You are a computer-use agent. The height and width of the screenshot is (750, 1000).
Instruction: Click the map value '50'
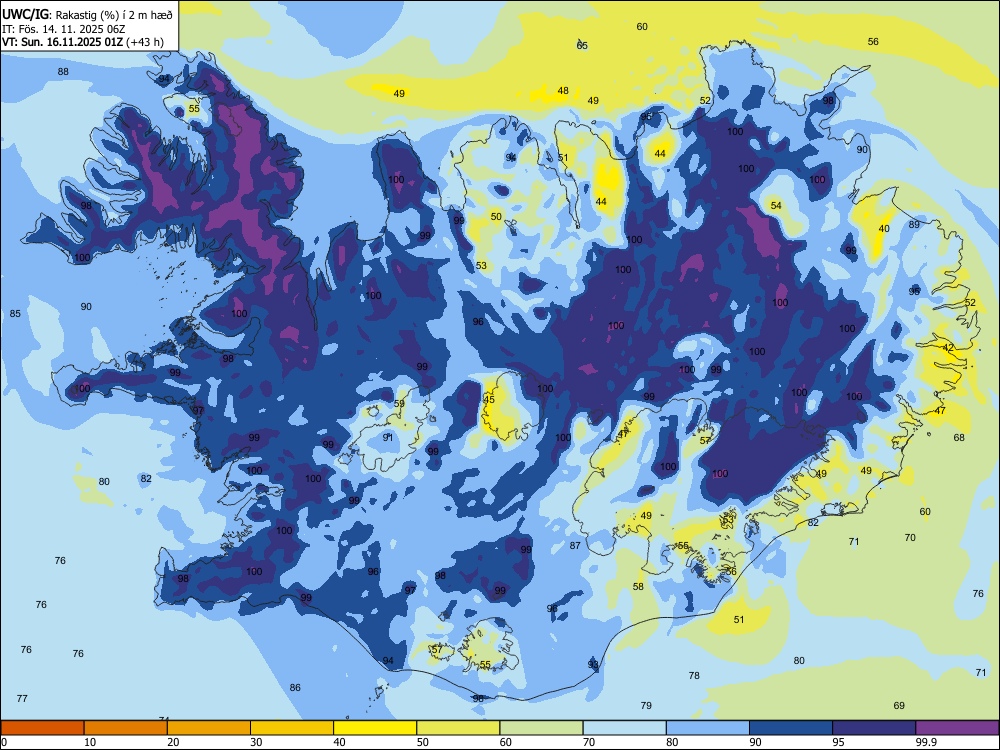point(496,217)
